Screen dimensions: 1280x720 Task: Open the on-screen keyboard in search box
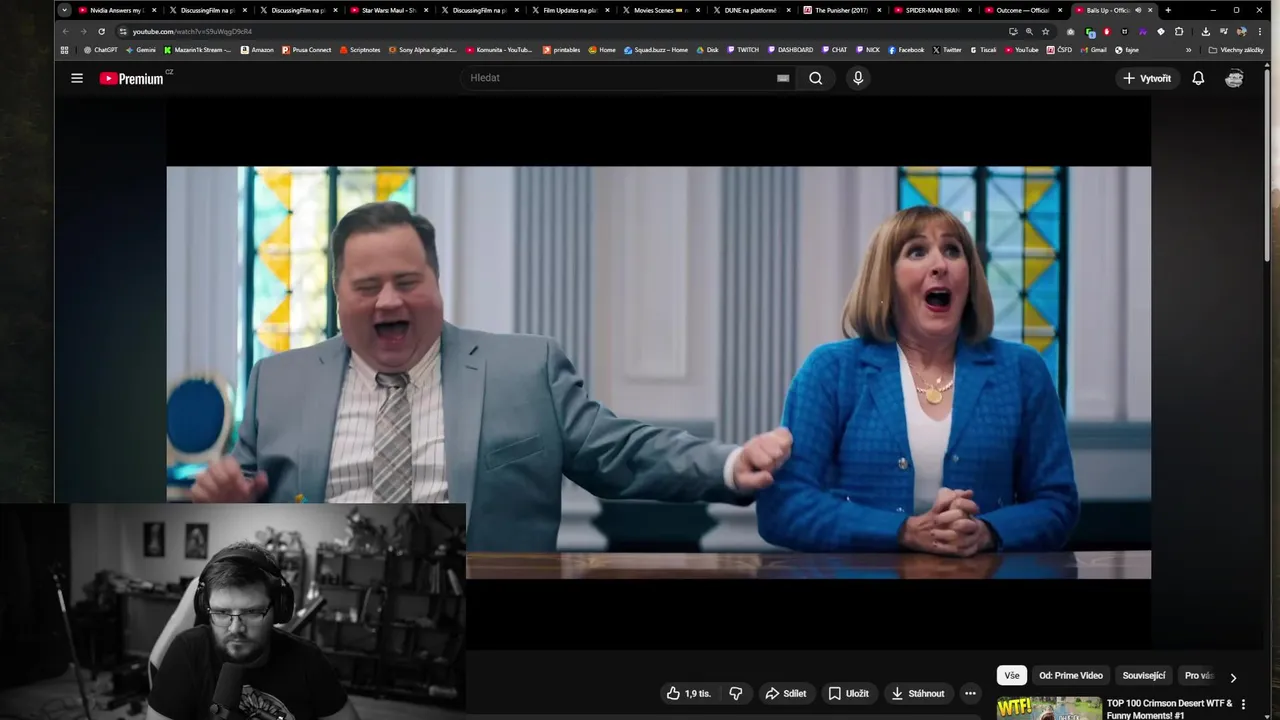(783, 78)
